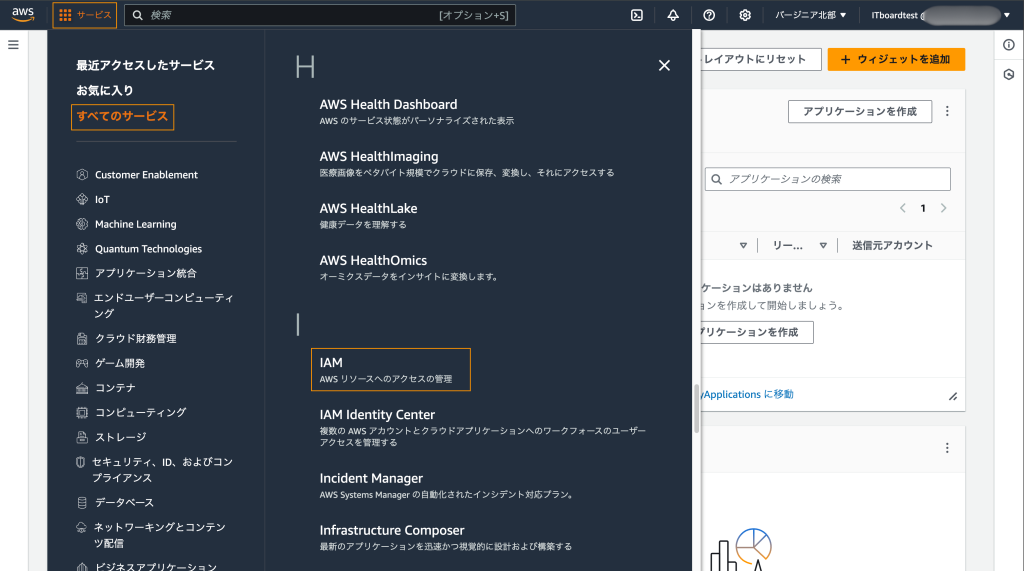Open the IAM service link

(x=331, y=362)
